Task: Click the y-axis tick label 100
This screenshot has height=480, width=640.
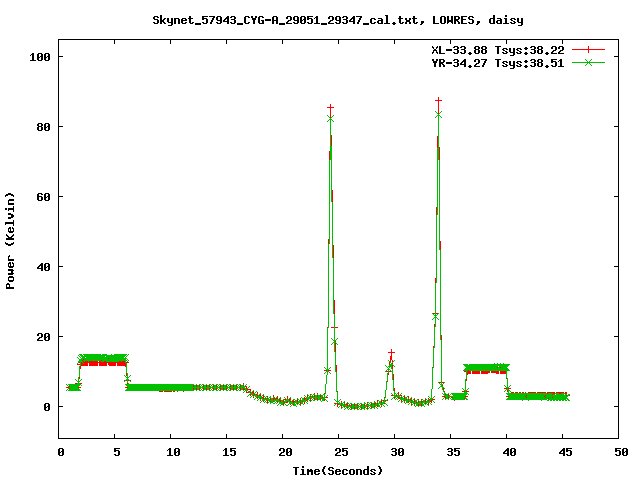Action: coord(40,57)
